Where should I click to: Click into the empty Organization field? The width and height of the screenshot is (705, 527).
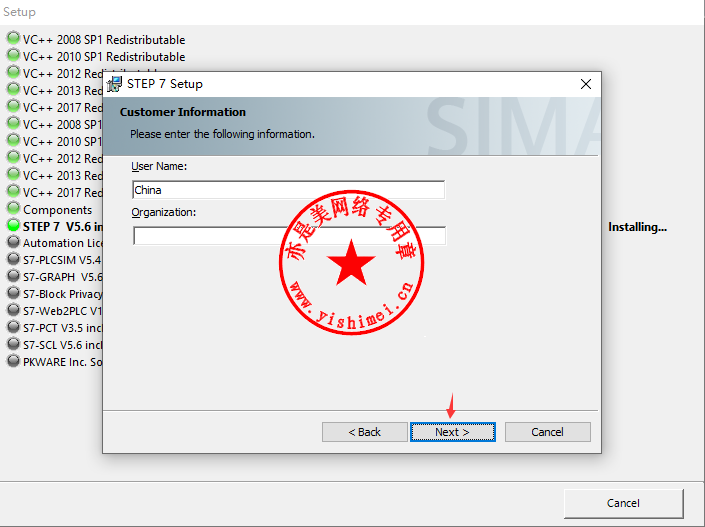point(290,236)
